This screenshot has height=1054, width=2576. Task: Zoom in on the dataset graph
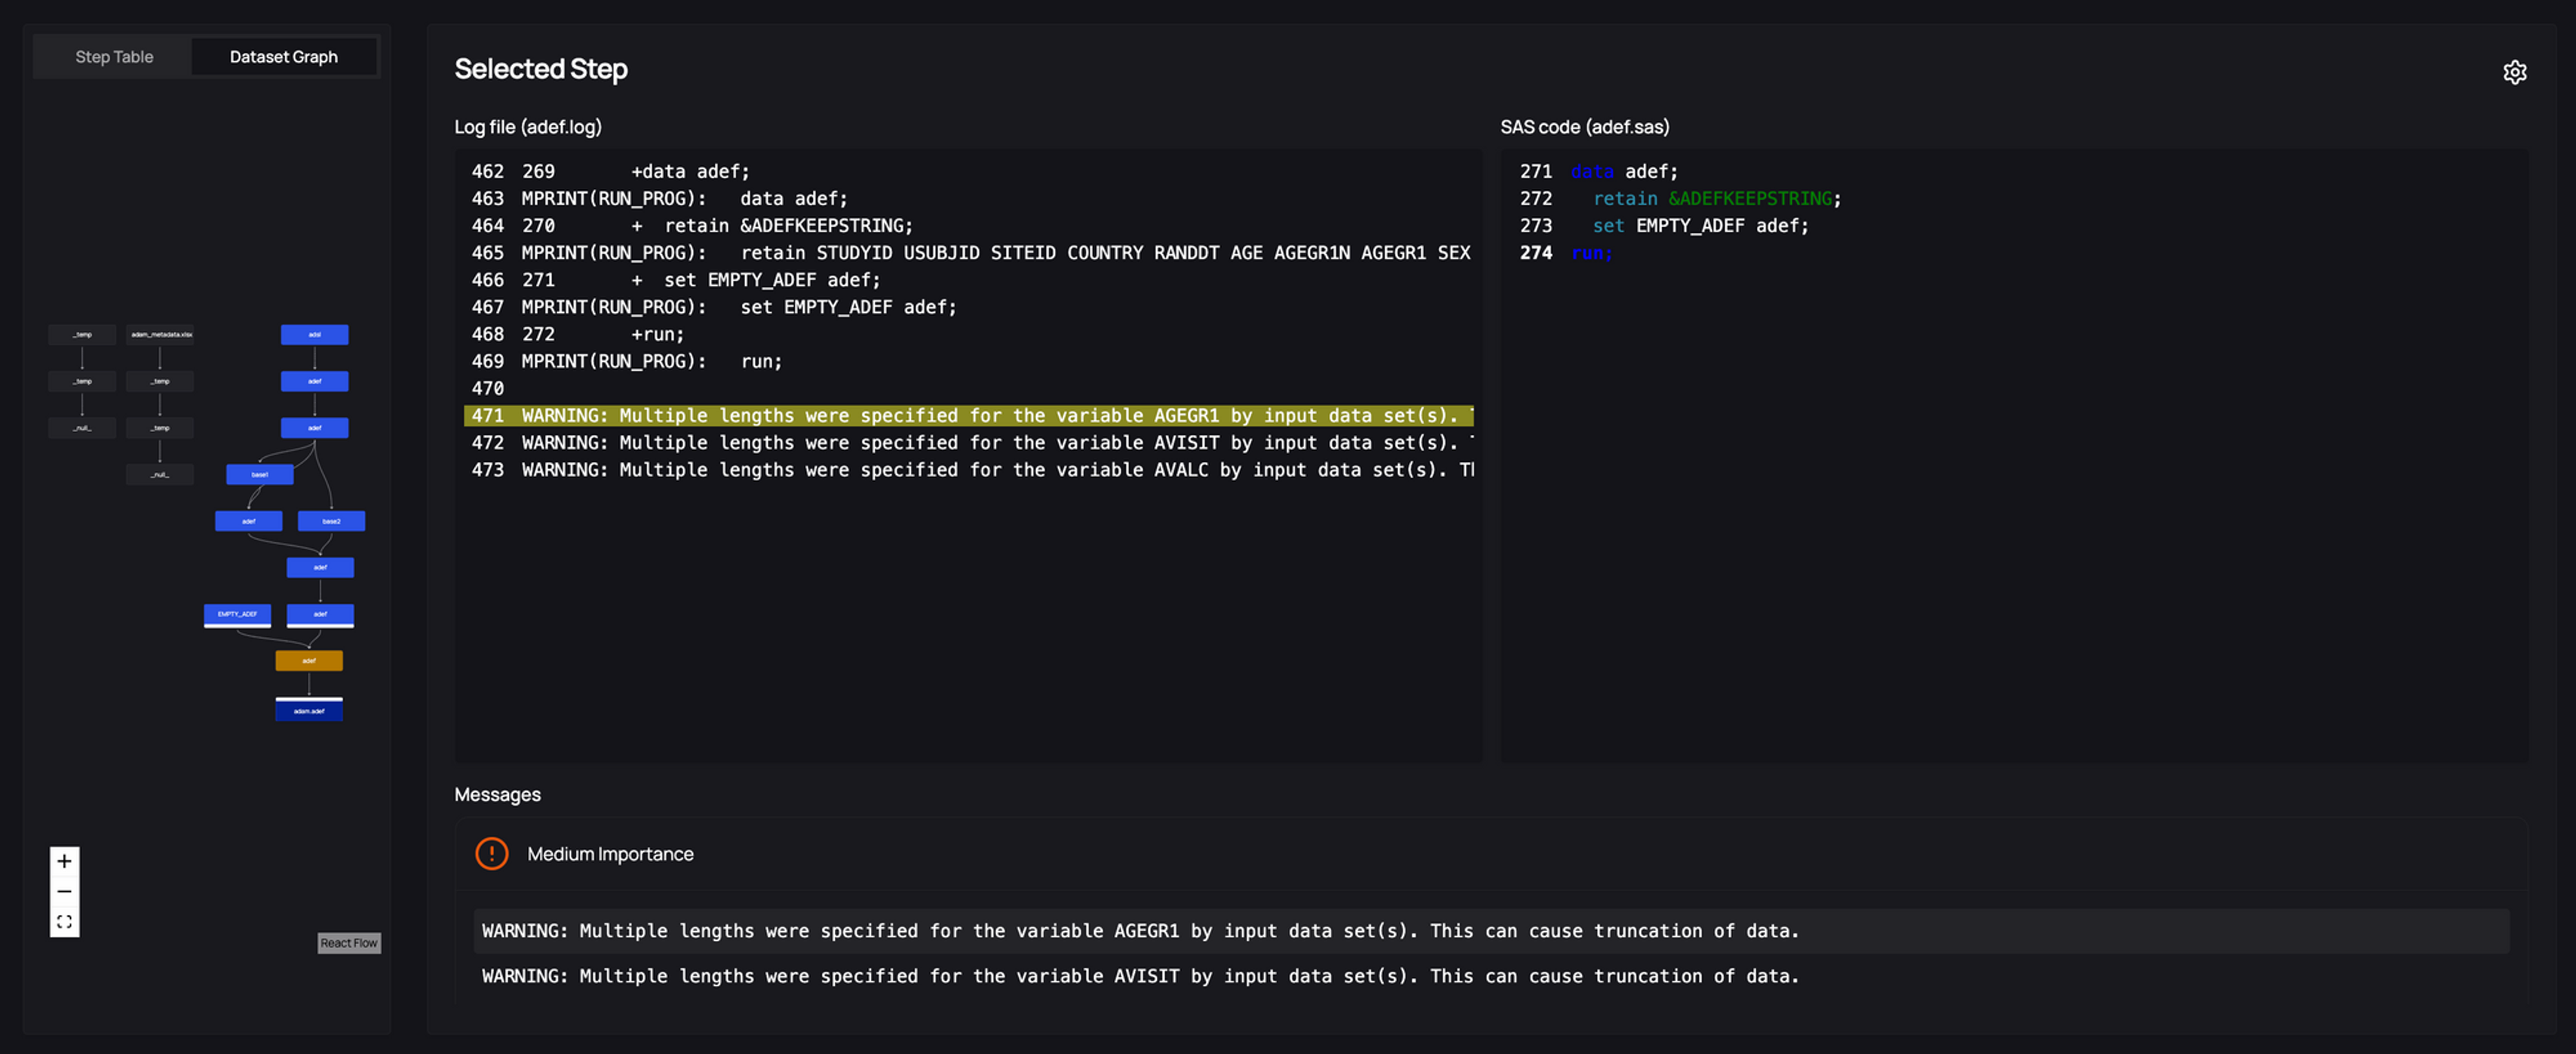tap(64, 861)
